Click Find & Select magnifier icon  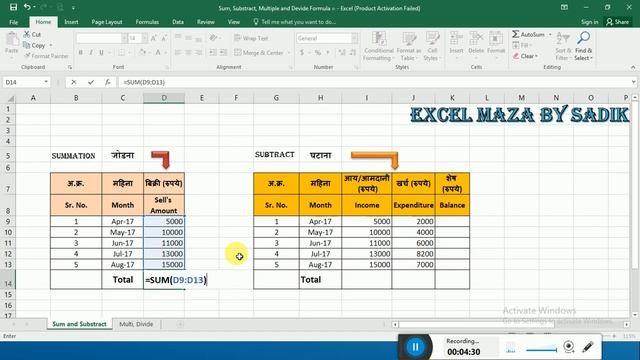pyautogui.click(x=583, y=38)
